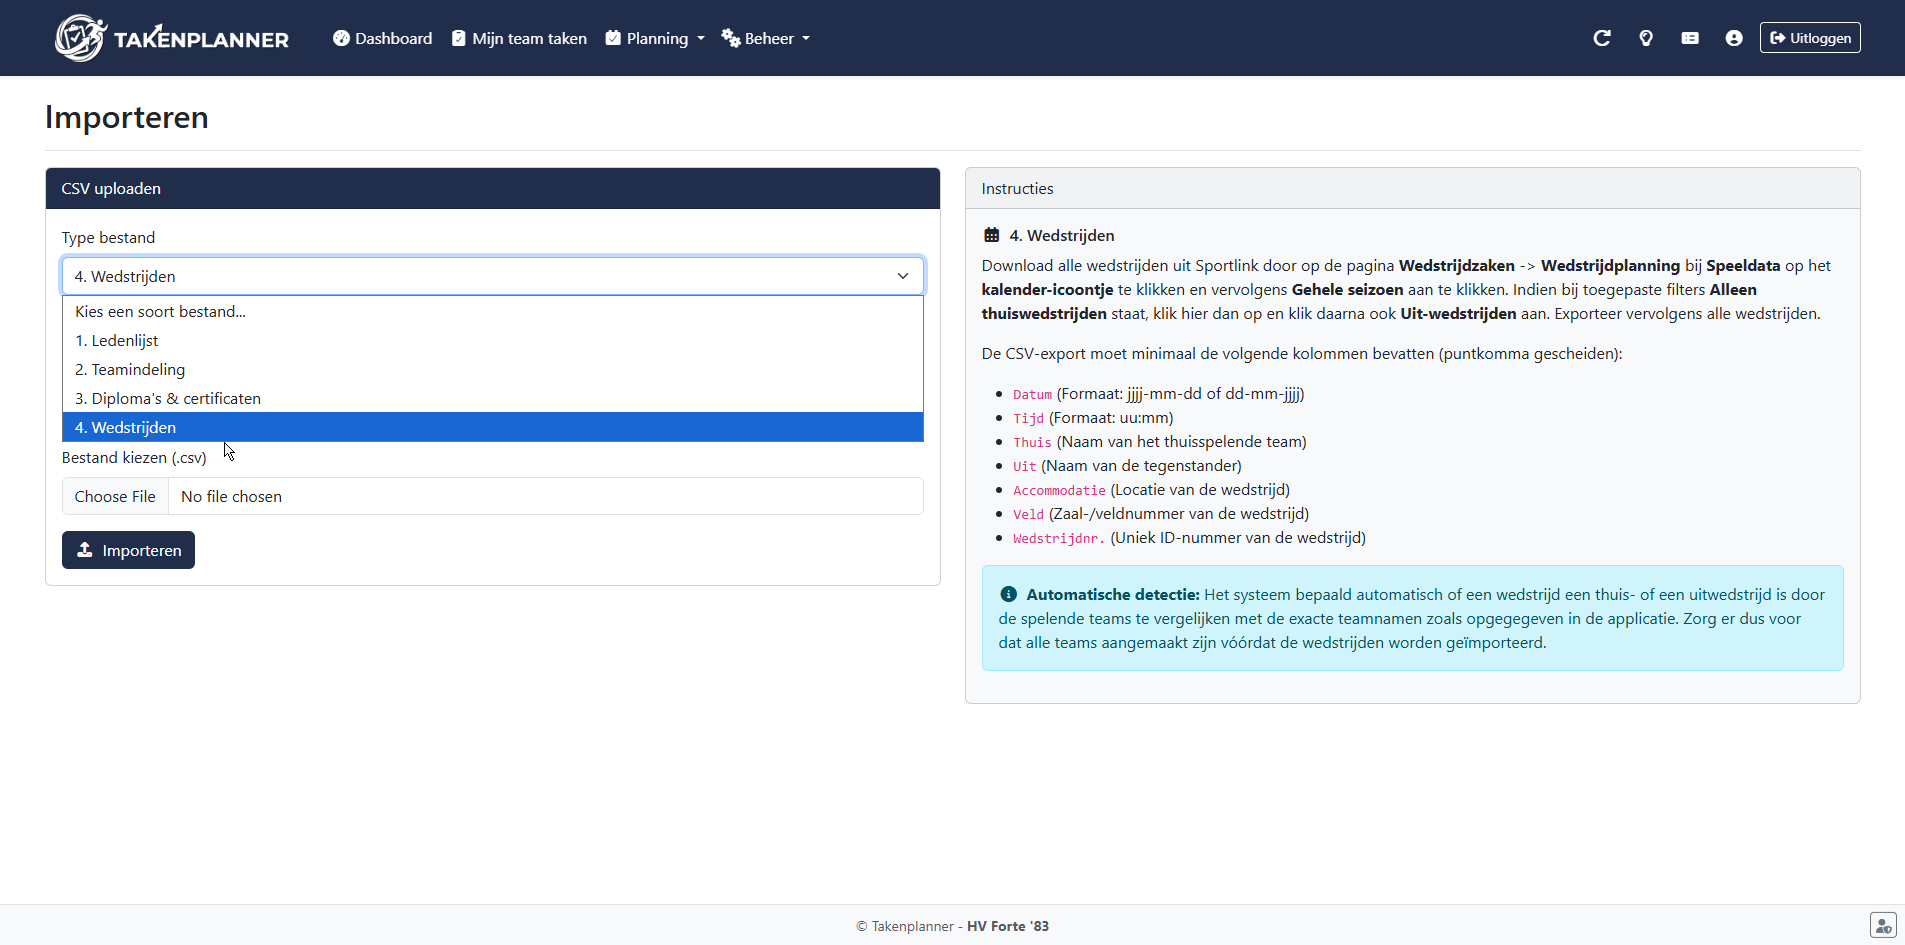Open the Dashboard from the navbar
The image size is (1905, 945).
(x=382, y=38)
